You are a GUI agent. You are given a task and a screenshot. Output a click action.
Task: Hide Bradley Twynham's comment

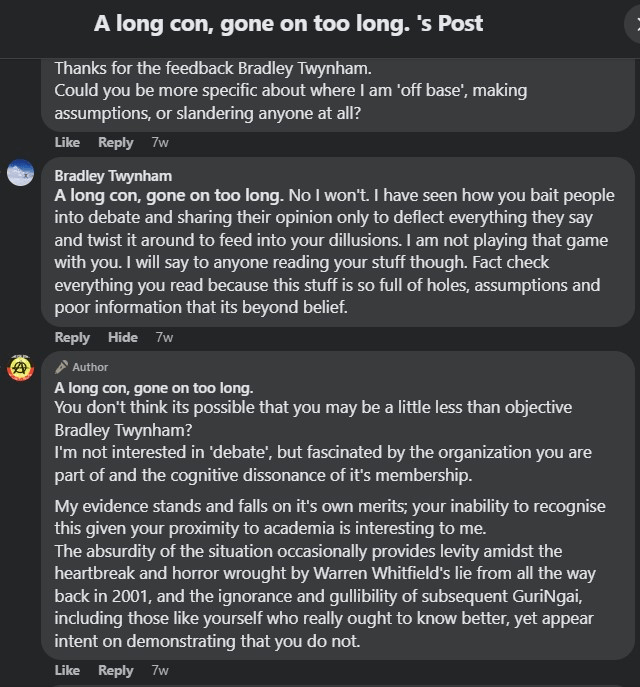pos(123,337)
